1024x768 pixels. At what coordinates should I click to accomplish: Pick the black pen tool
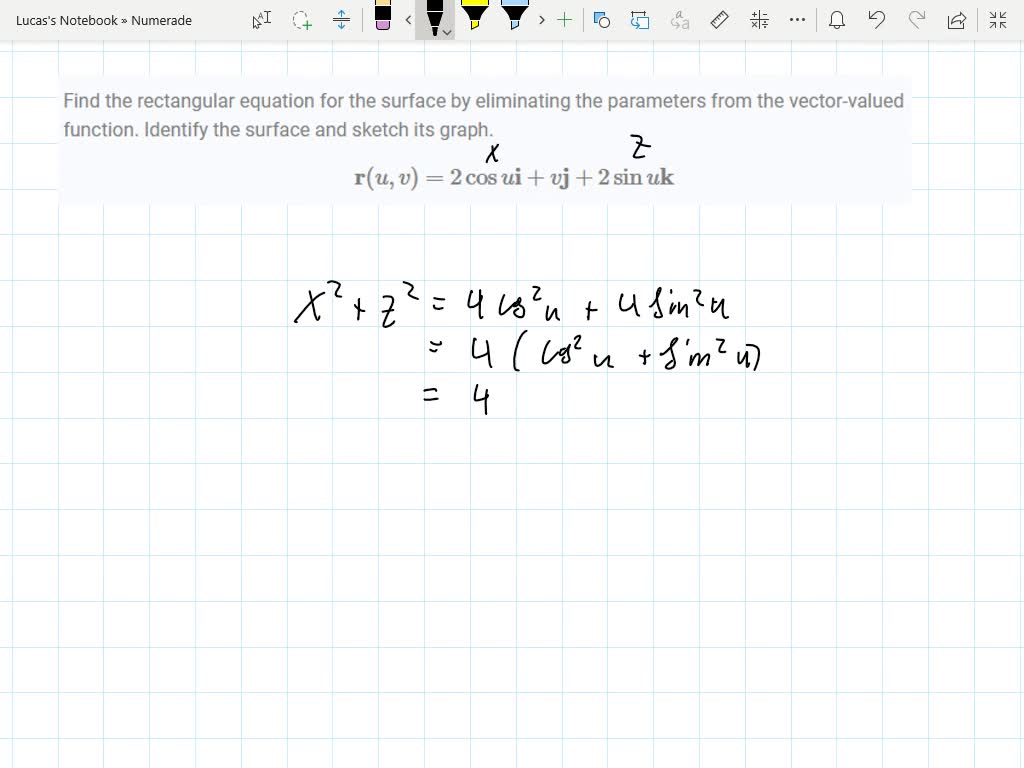point(435,18)
